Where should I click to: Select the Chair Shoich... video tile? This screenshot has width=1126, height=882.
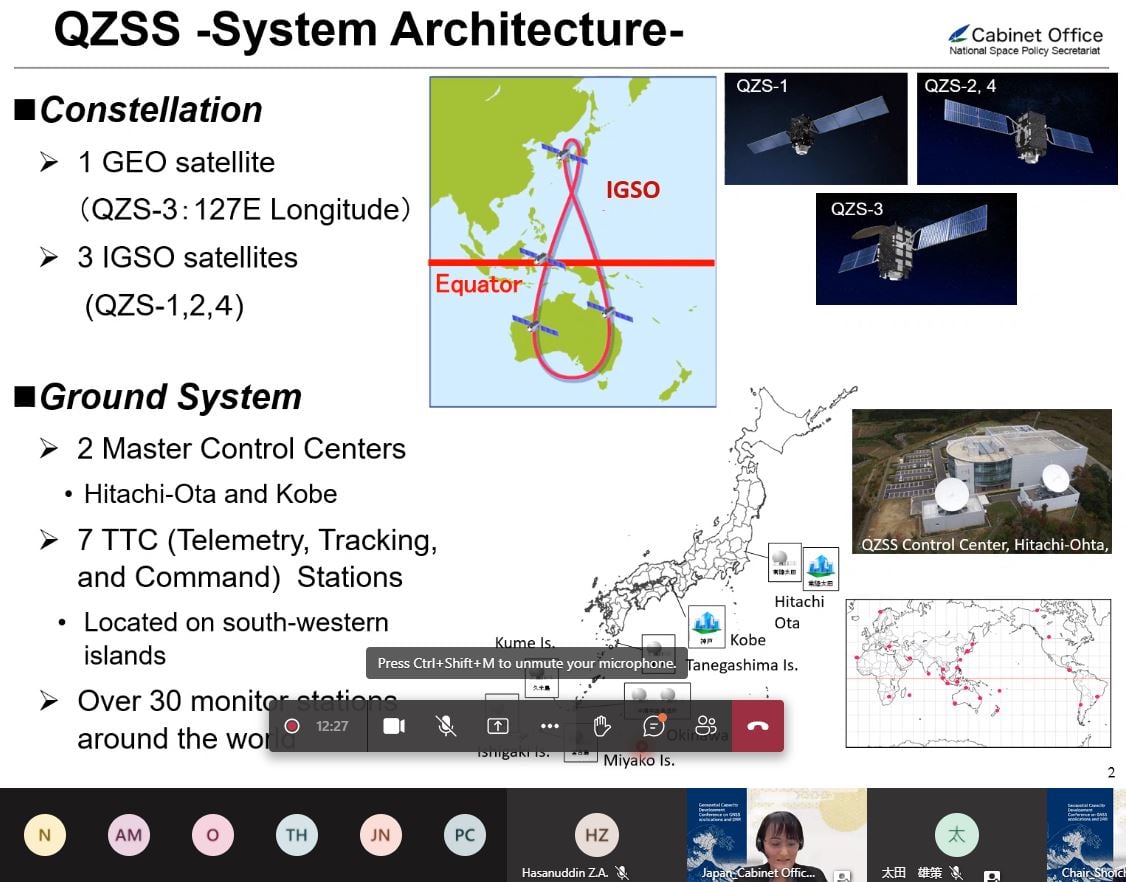1086,835
